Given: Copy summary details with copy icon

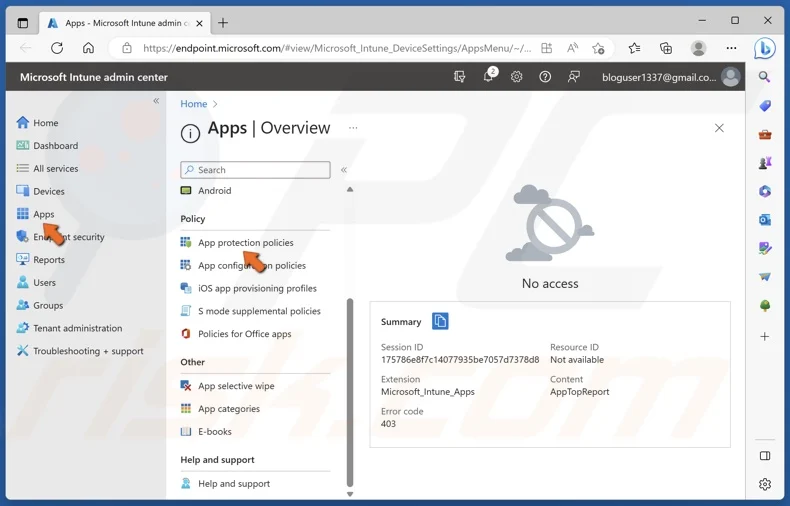Looking at the screenshot, I should point(440,321).
